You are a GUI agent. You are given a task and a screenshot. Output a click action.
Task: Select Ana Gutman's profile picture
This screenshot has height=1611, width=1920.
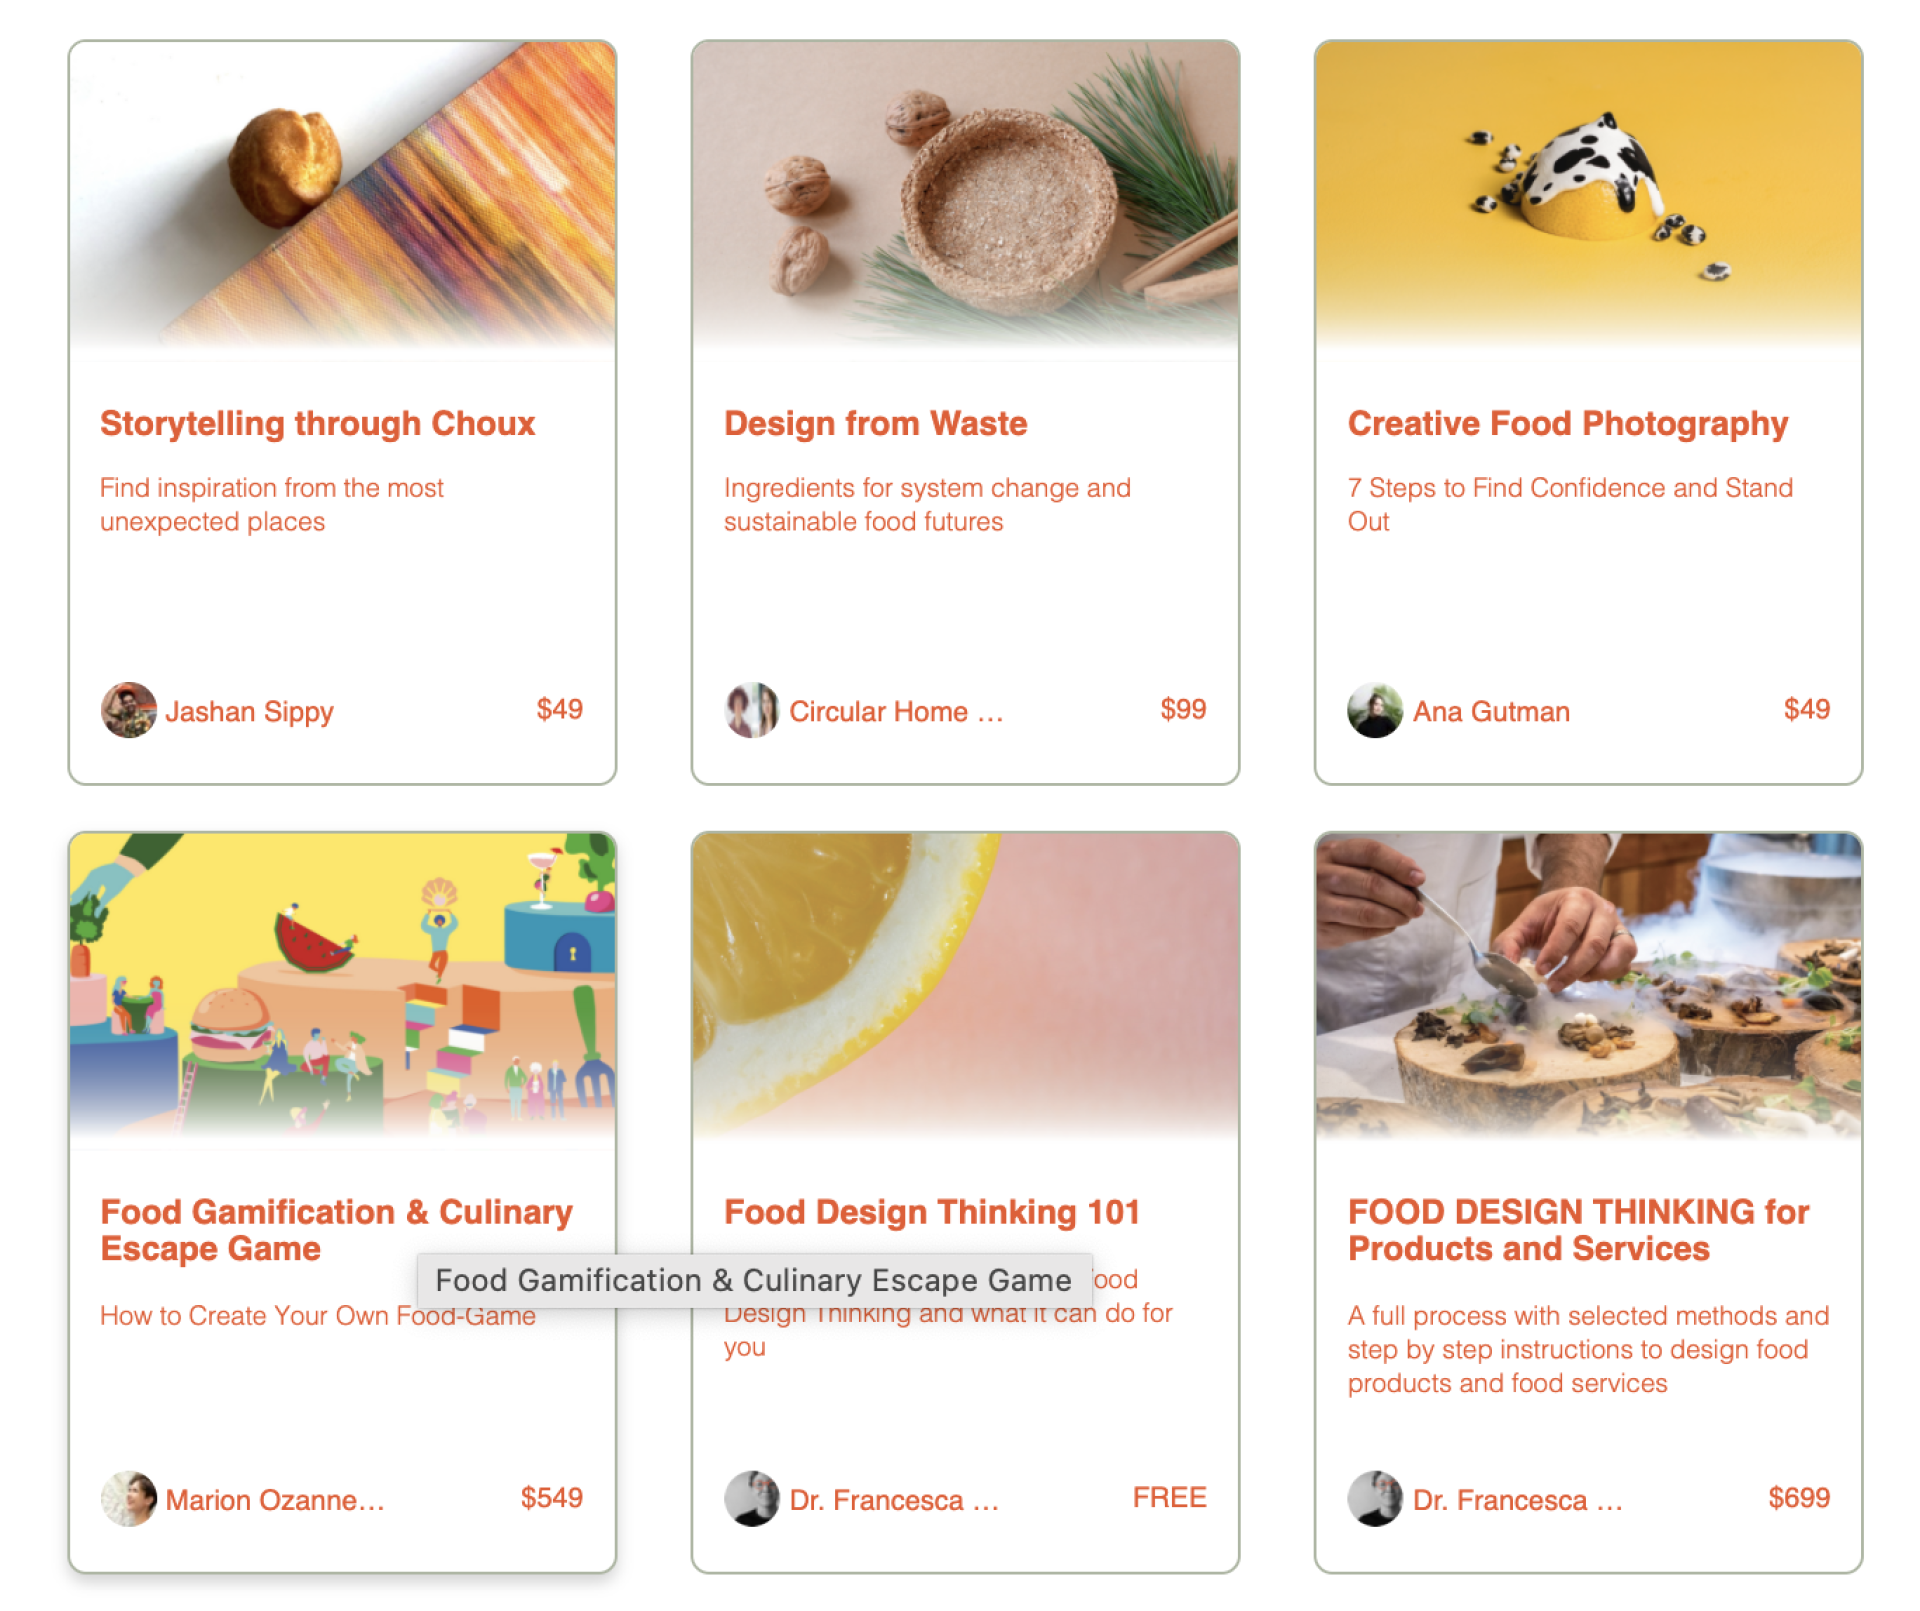click(x=1375, y=710)
